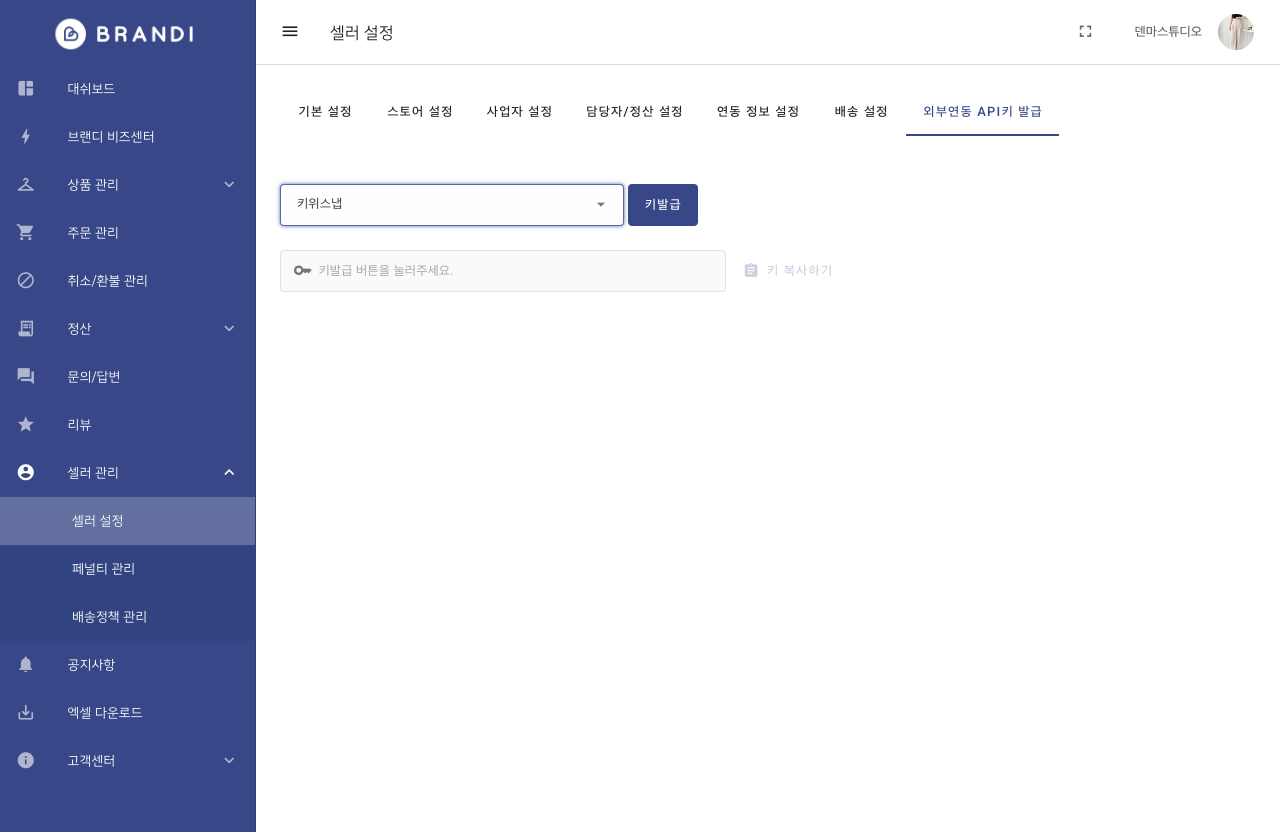1280x832 pixels.
Task: Switch to the 스토어 설정 tab
Action: [x=420, y=111]
